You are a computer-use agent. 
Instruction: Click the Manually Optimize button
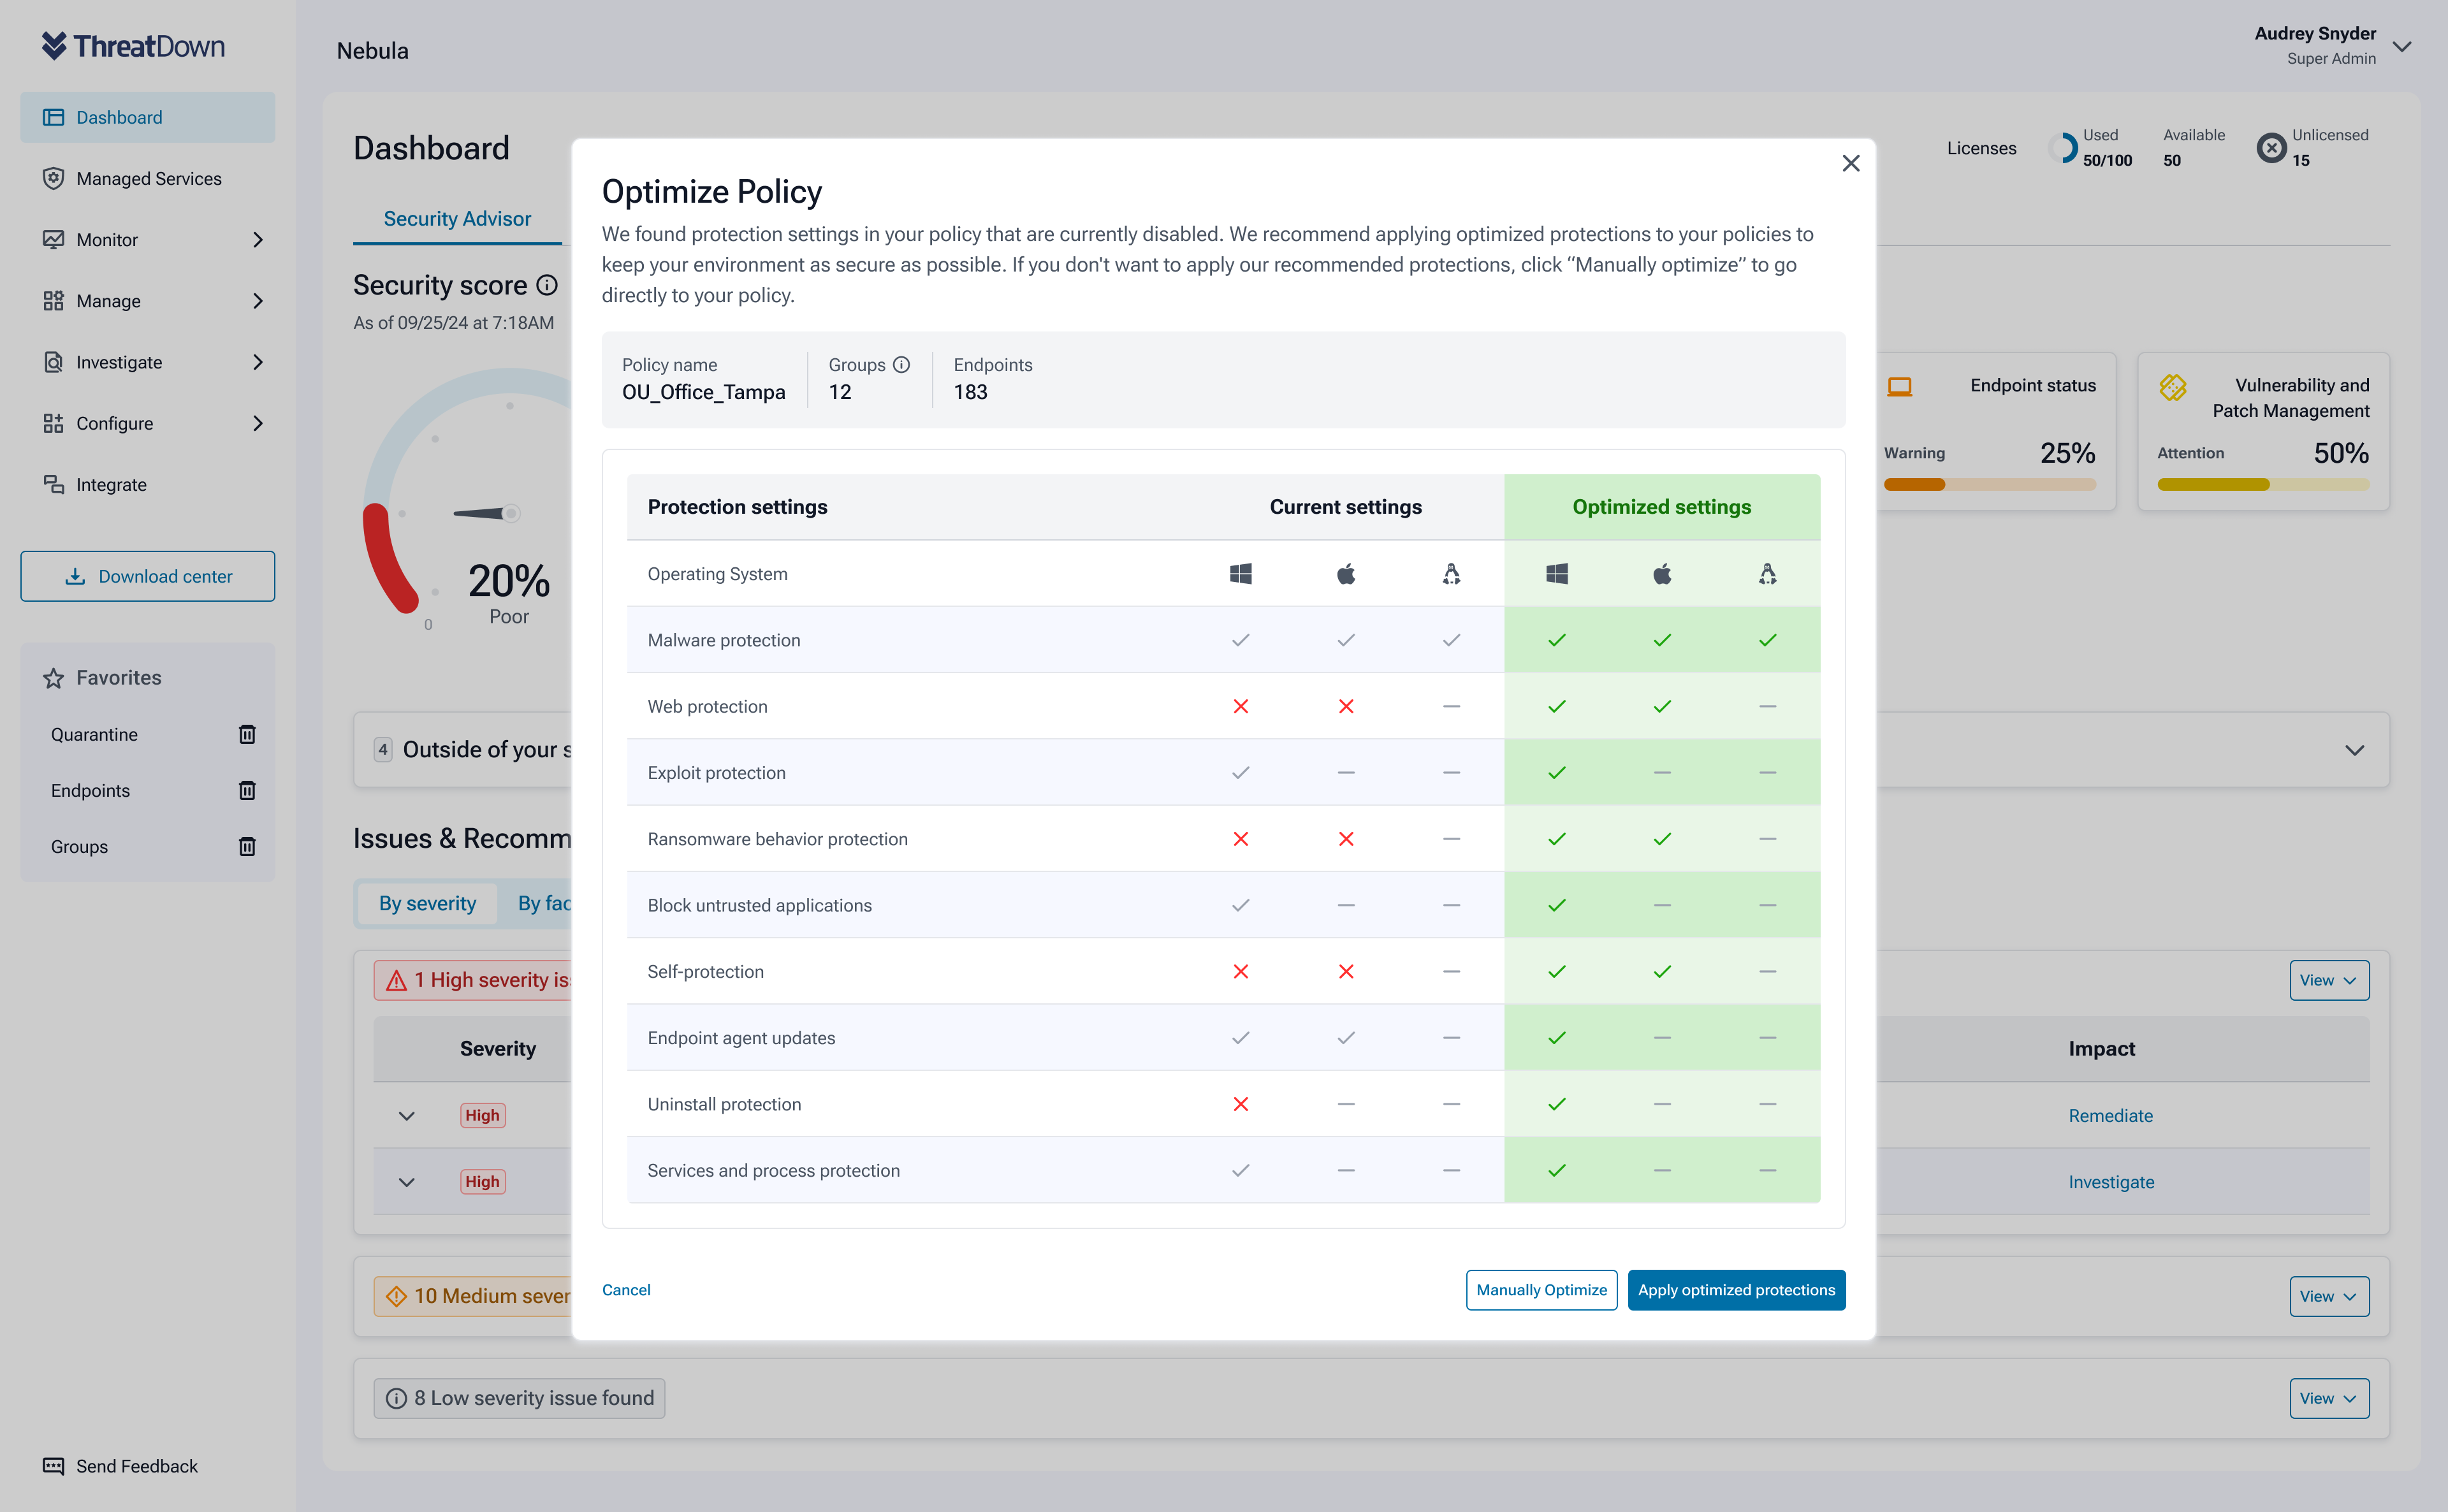tap(1541, 1290)
